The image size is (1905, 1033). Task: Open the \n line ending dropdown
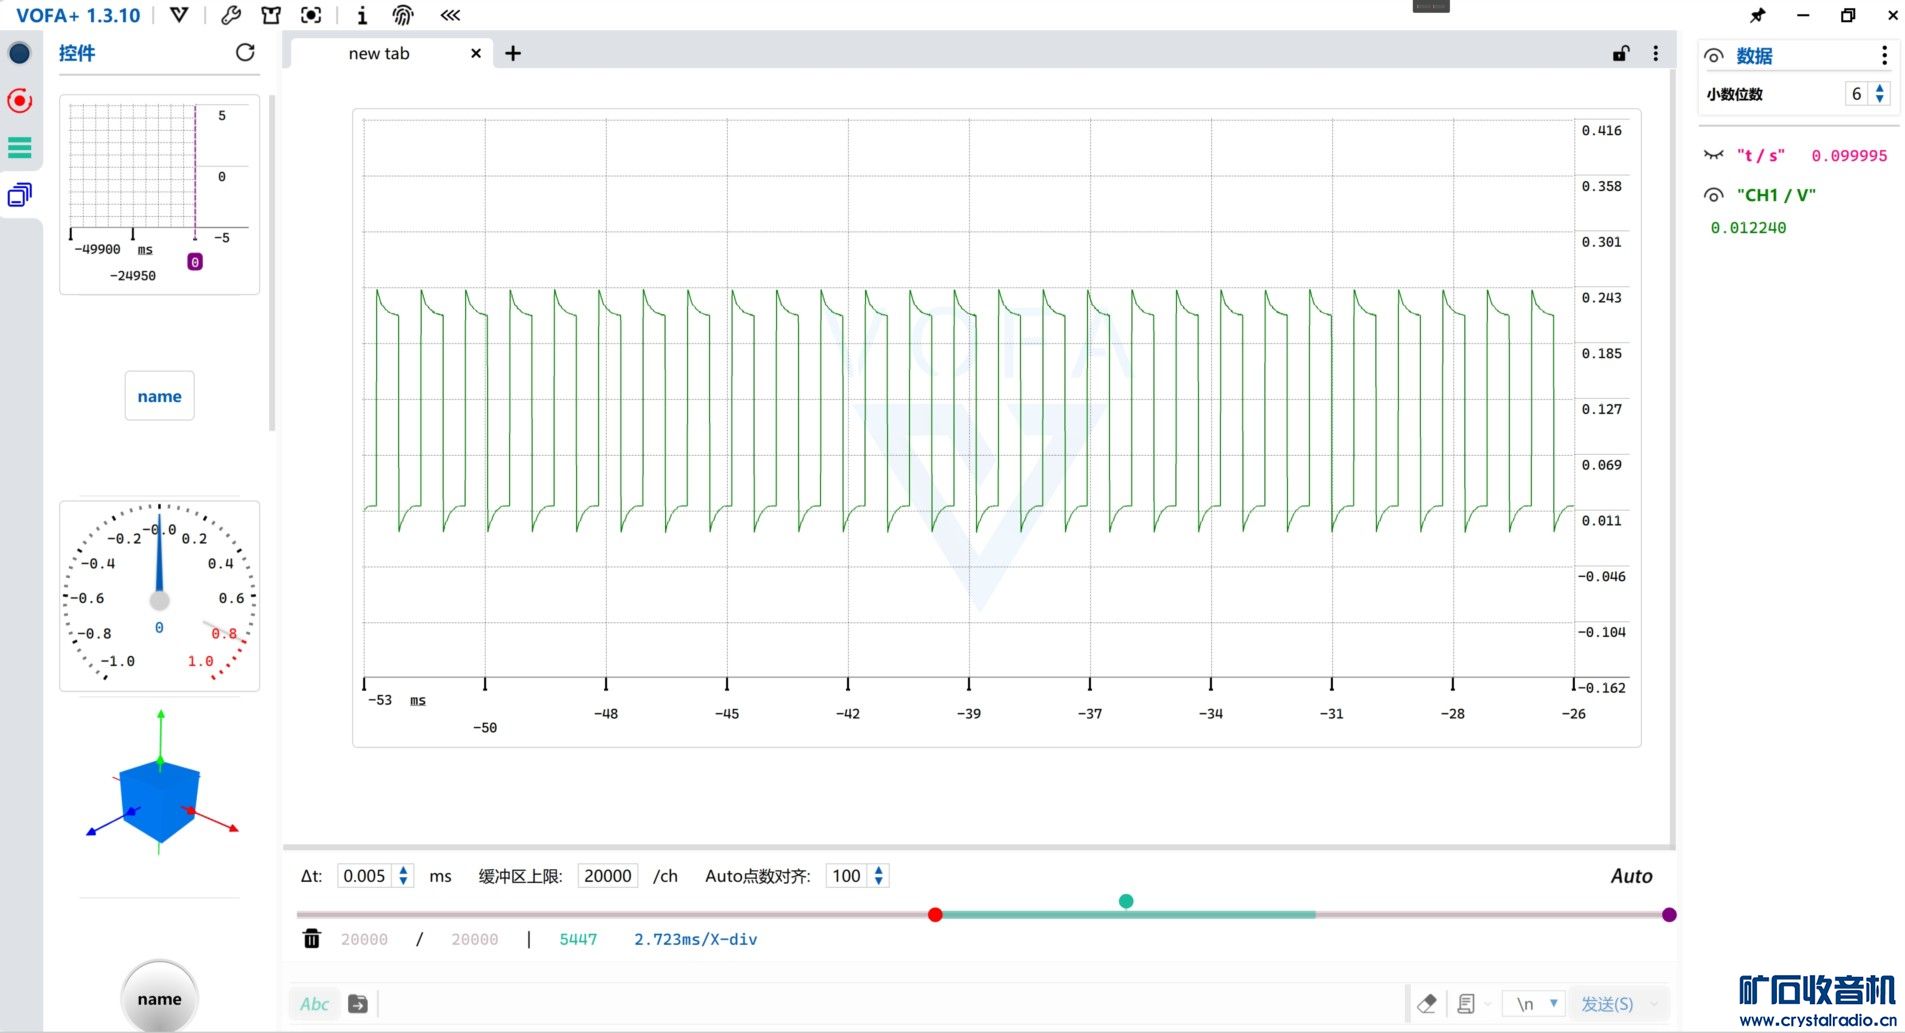coord(1537,1003)
